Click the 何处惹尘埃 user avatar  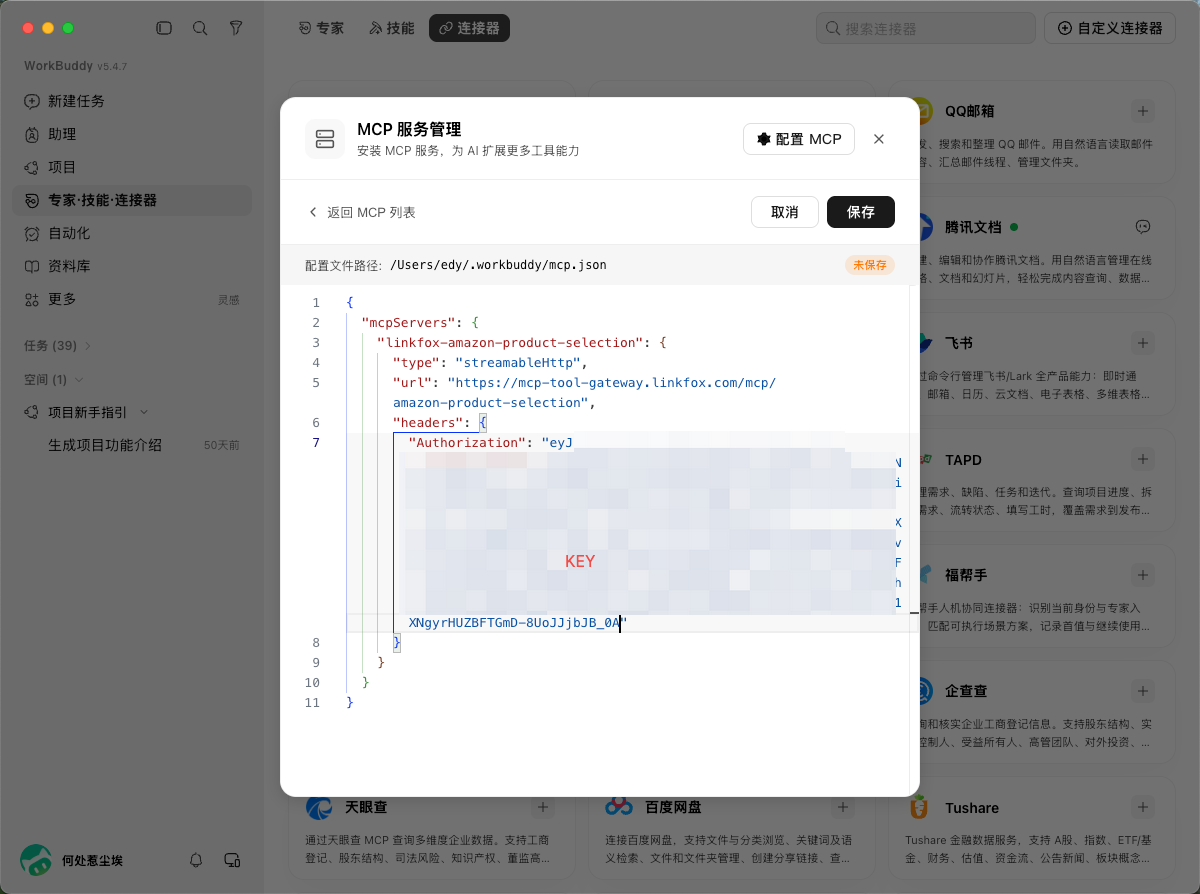37,859
